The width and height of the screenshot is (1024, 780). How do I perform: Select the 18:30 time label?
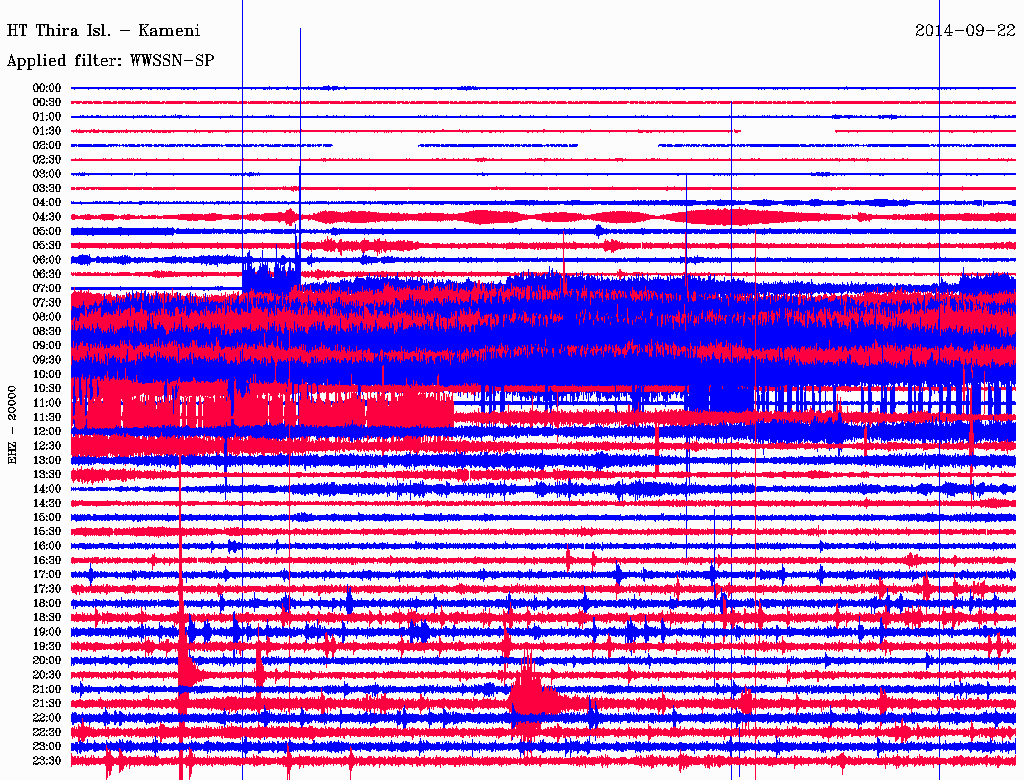(x=47, y=617)
